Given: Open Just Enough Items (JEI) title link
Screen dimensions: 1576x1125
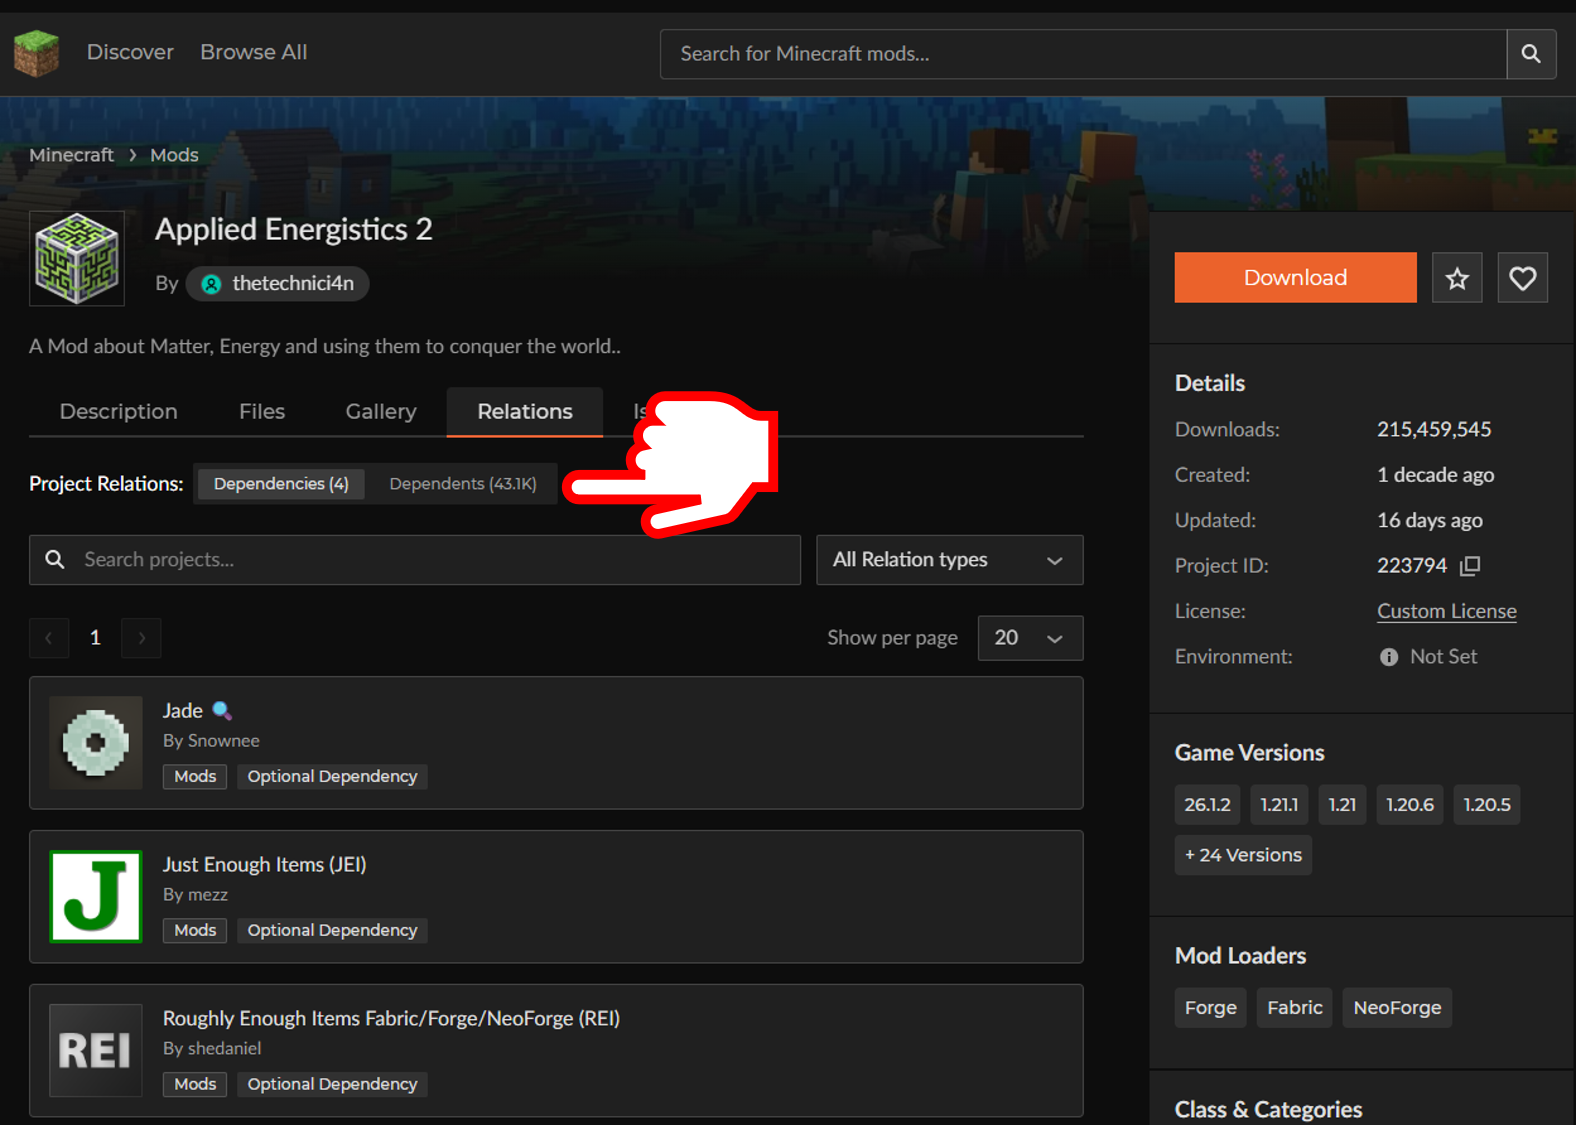Looking at the screenshot, I should tap(265, 865).
